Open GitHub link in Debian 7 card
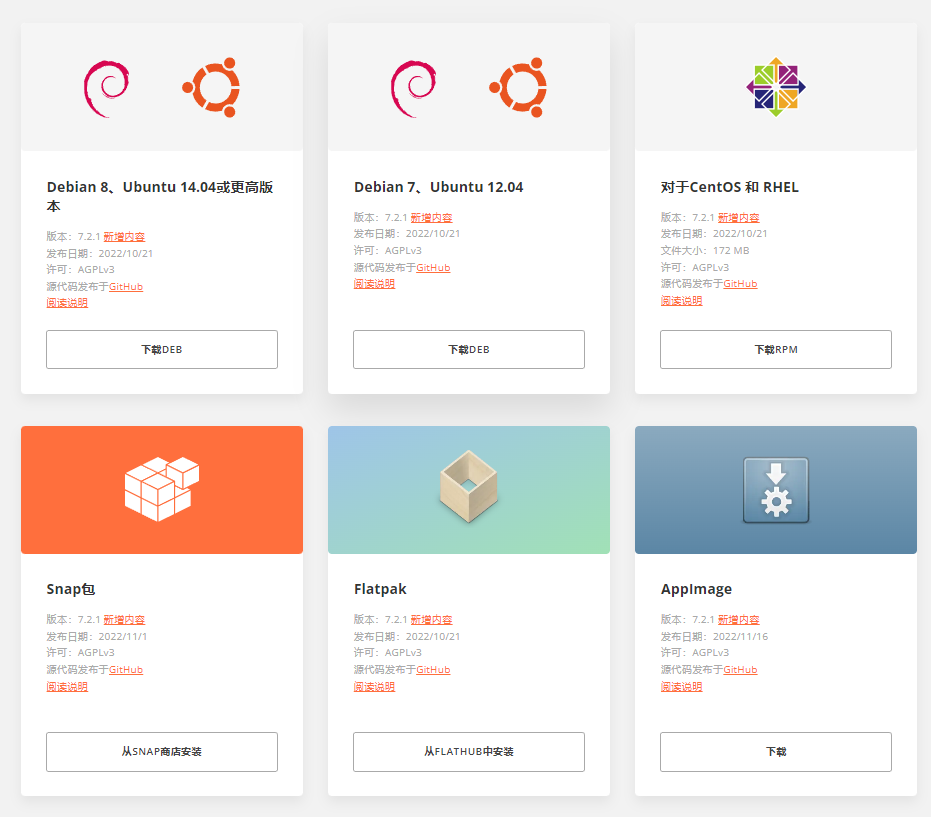931x817 pixels. pyautogui.click(x=433, y=267)
